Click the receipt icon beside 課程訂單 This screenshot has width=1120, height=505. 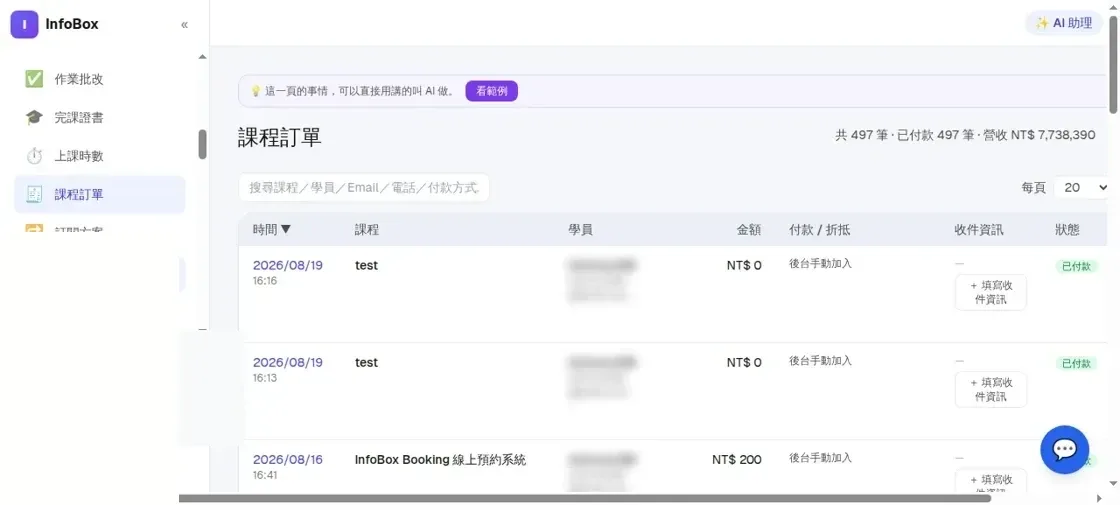tap(34, 194)
